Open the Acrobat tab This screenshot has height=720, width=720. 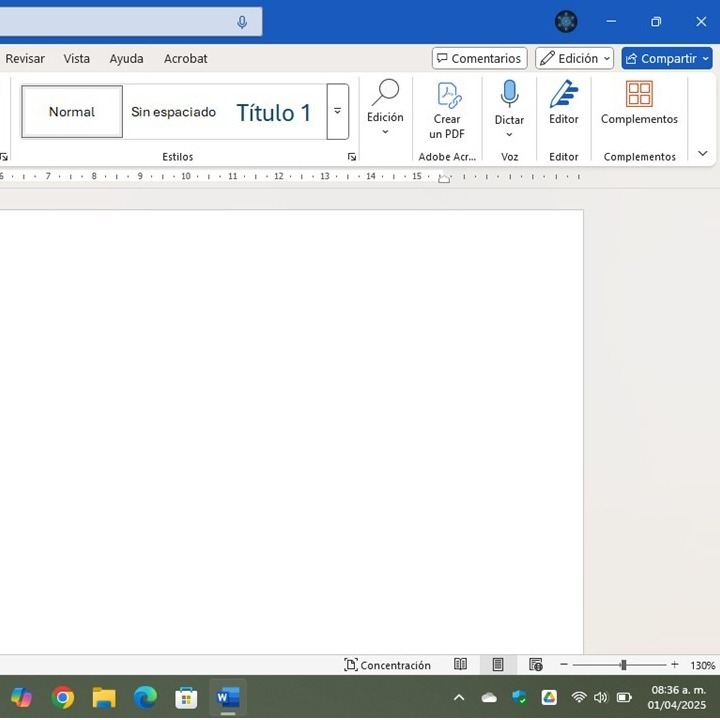(x=186, y=58)
